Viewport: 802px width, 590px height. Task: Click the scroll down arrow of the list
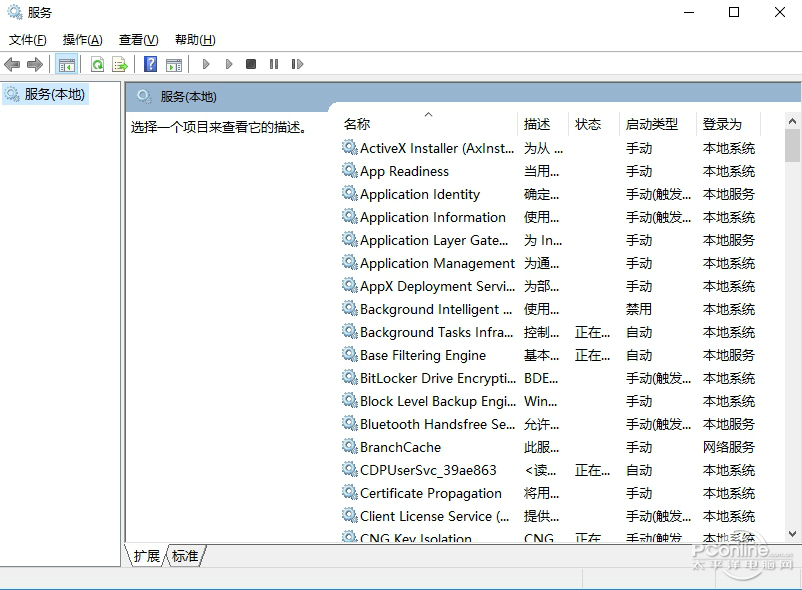(792, 534)
